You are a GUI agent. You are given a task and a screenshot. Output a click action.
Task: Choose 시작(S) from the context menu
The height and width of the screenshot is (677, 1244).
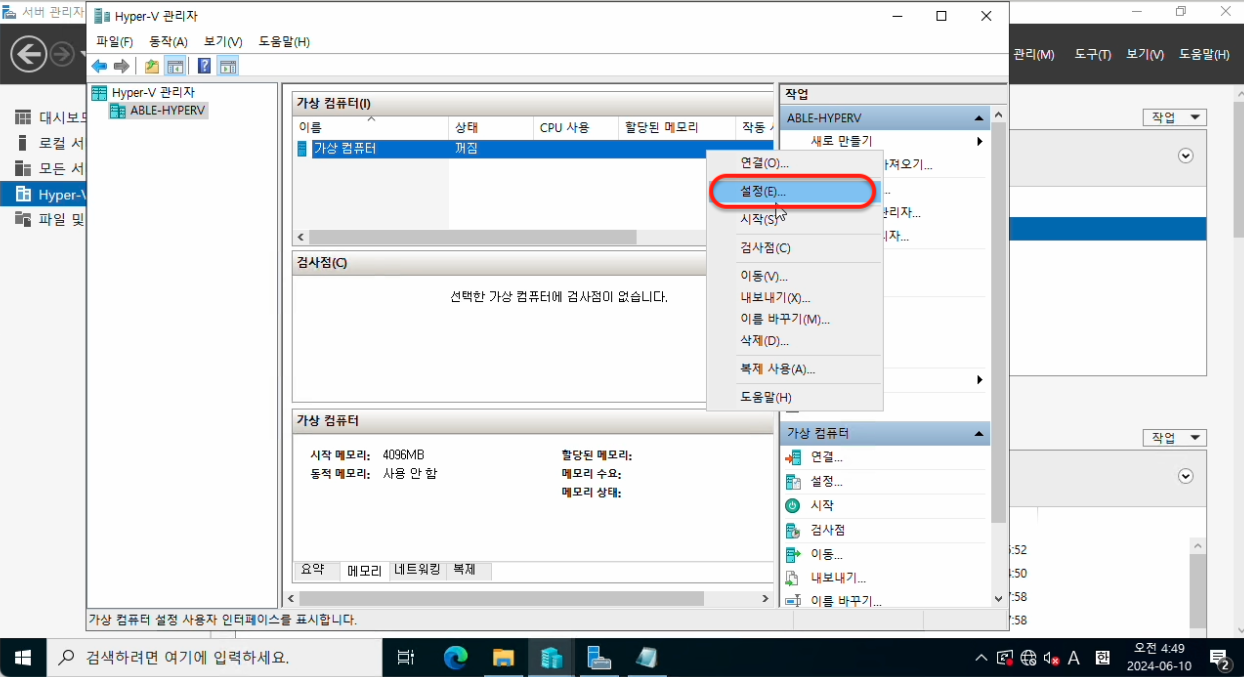click(794, 219)
